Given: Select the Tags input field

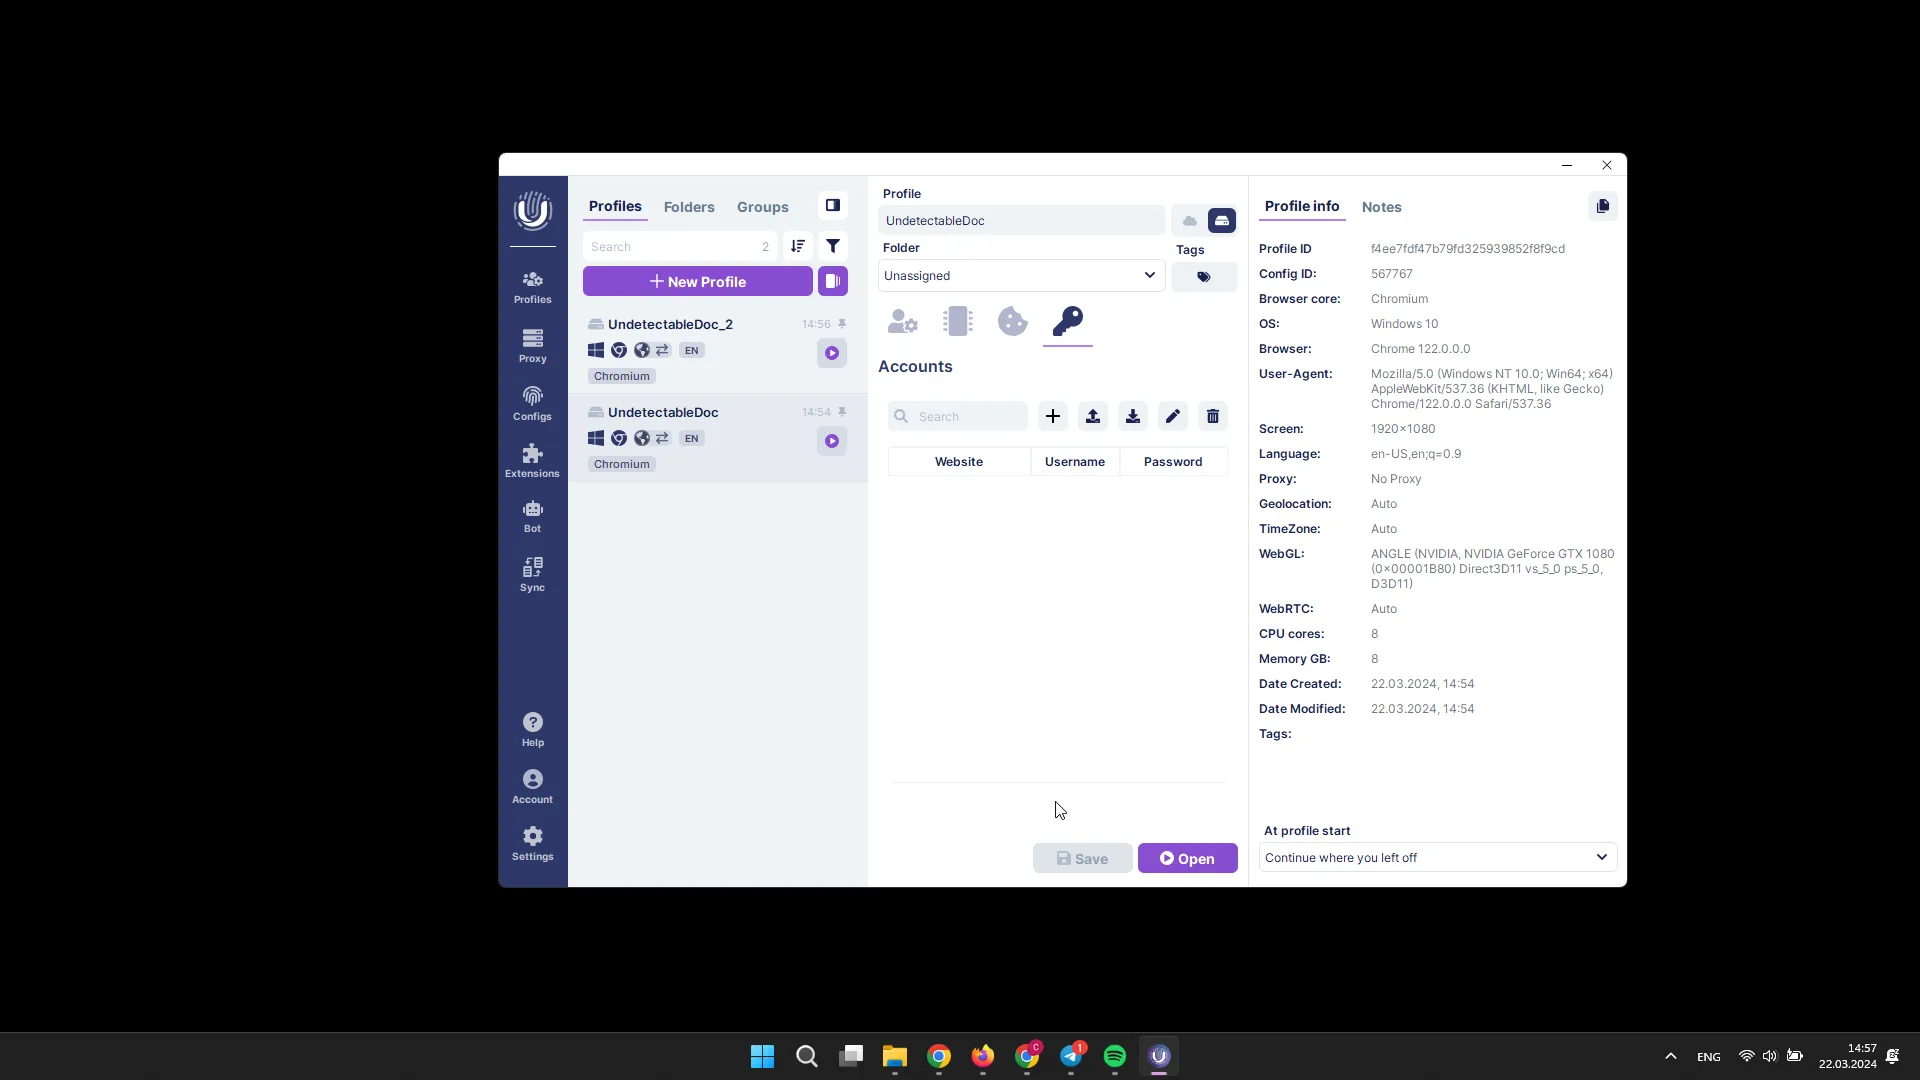Looking at the screenshot, I should [x=1204, y=276].
